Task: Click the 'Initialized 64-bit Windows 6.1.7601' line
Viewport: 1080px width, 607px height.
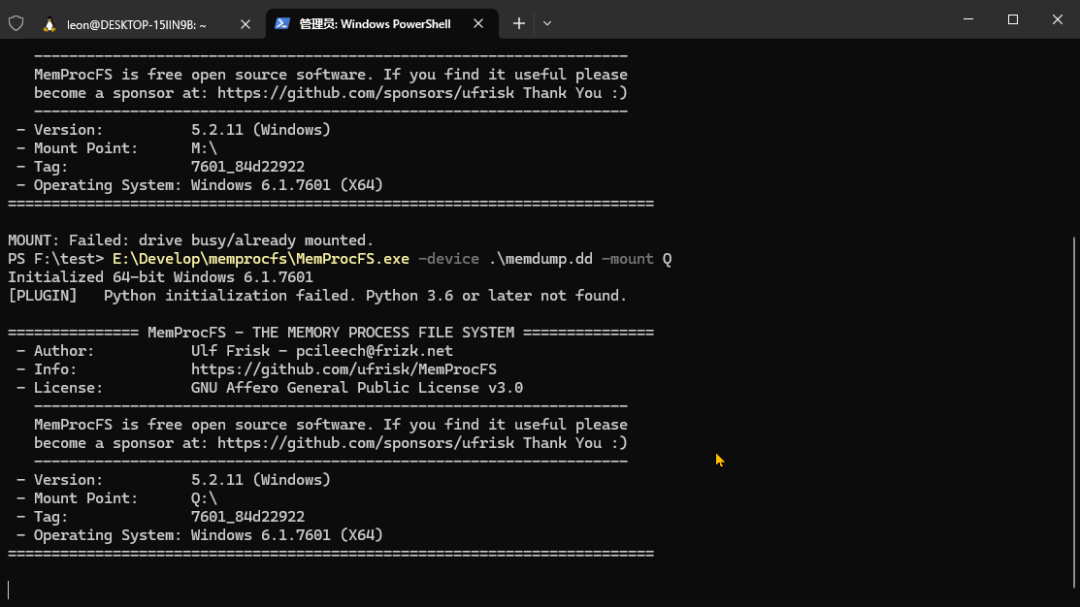Action: [160, 277]
